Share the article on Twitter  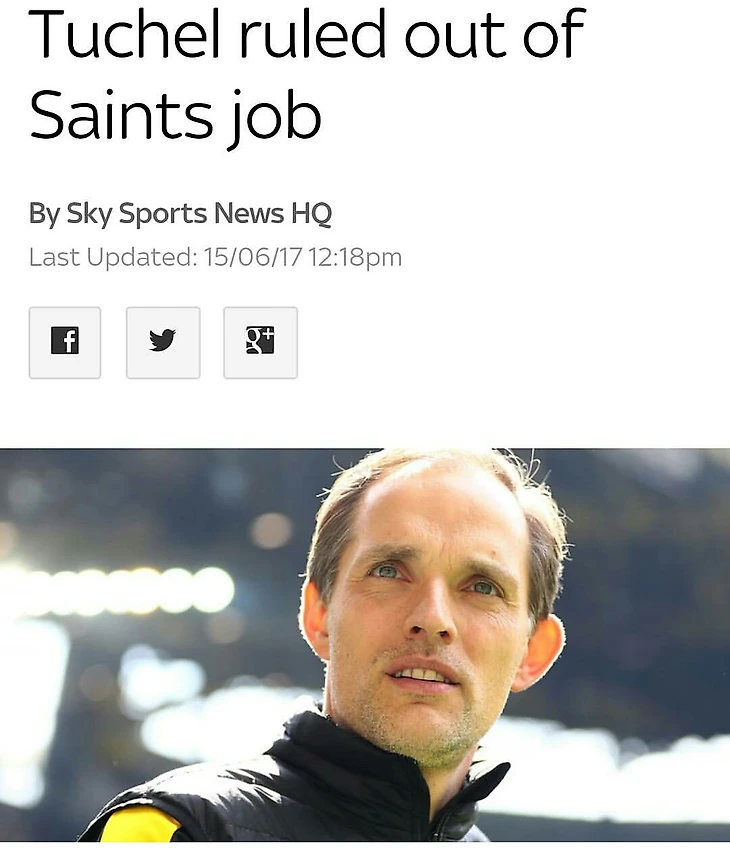tap(163, 343)
